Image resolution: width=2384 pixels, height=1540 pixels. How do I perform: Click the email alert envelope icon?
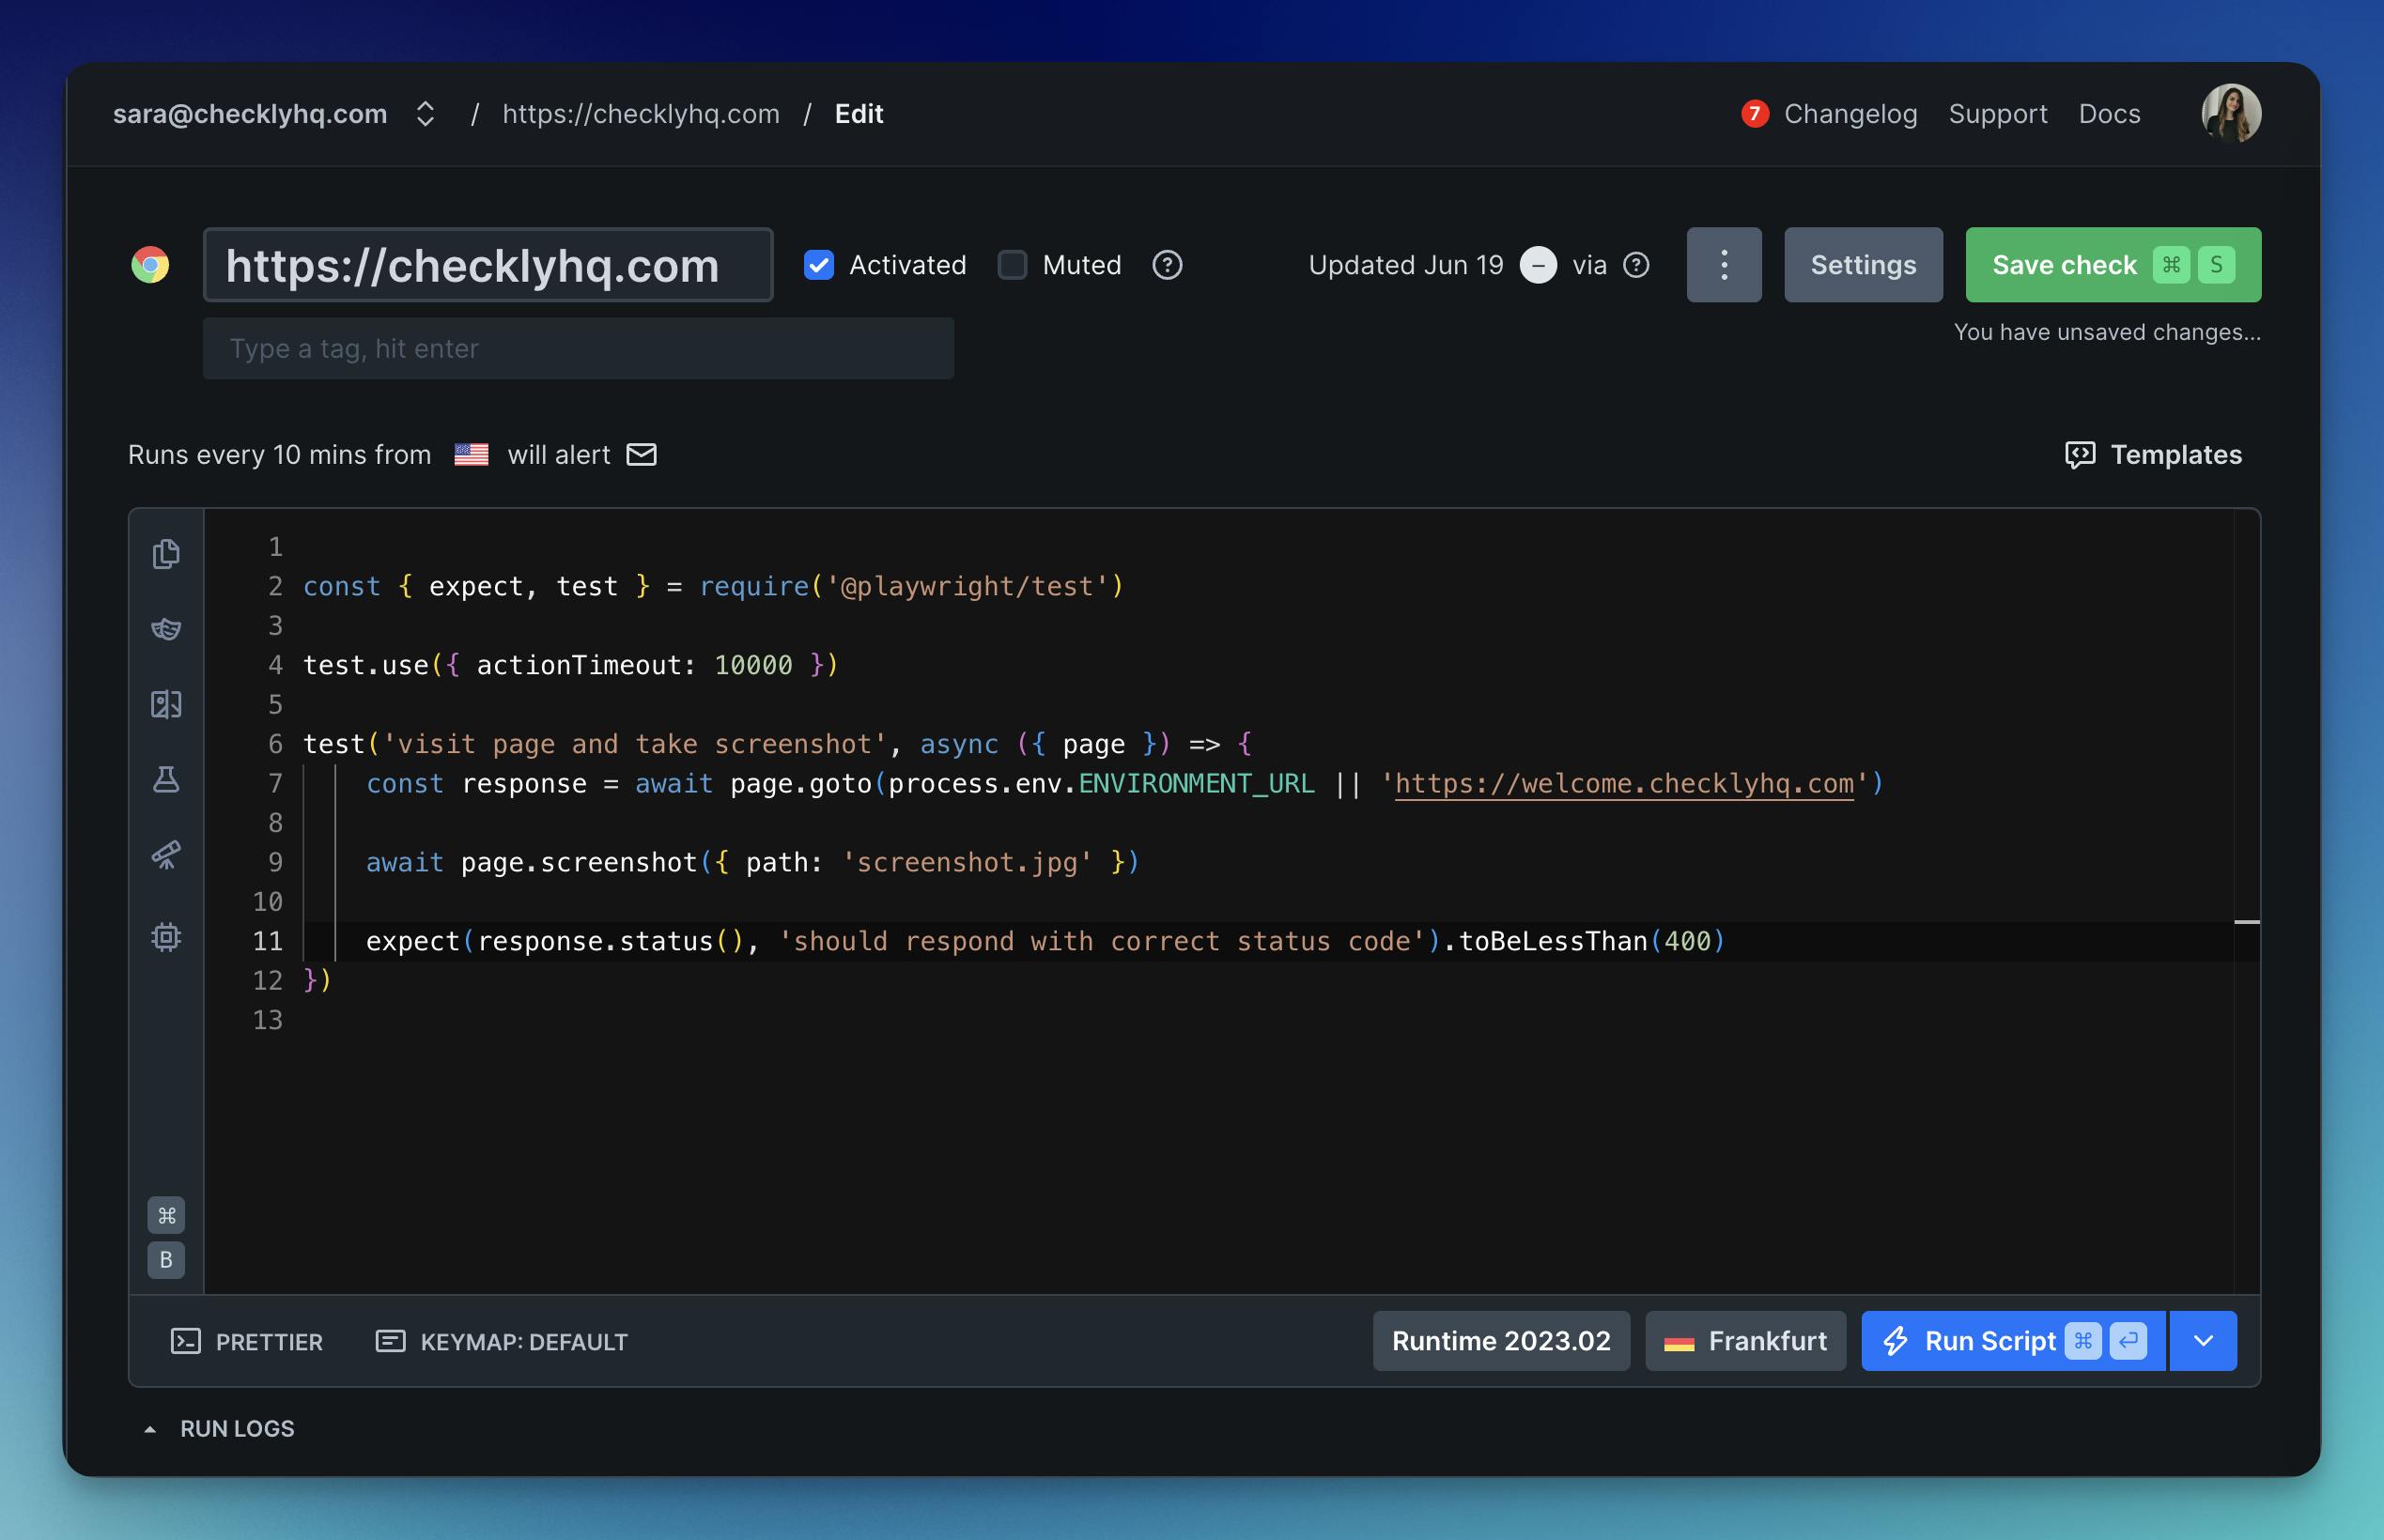click(x=641, y=455)
